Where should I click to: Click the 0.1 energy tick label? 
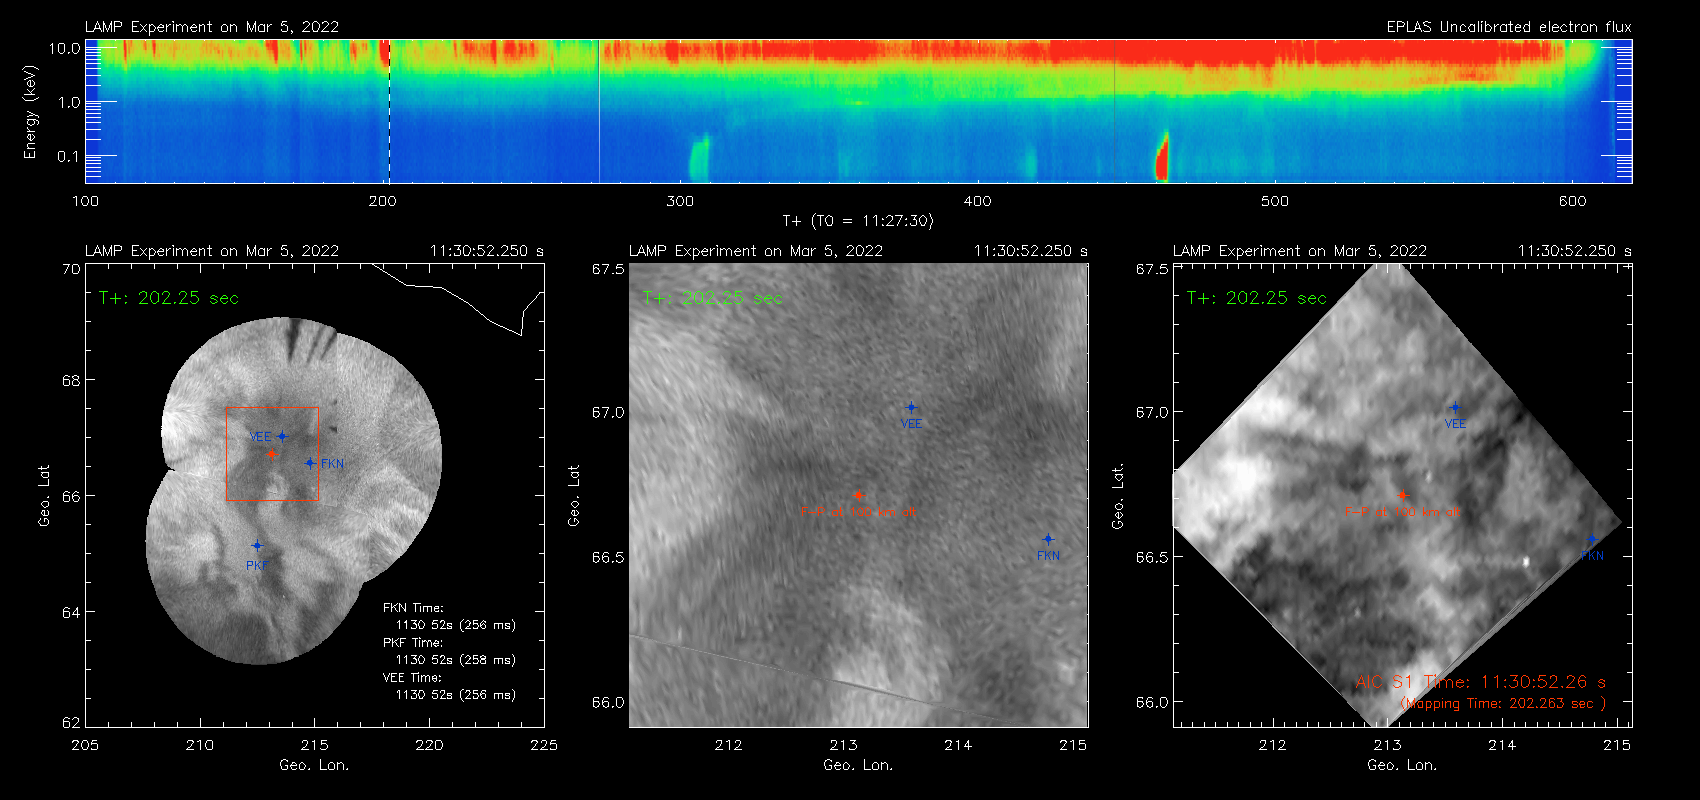(x=69, y=156)
